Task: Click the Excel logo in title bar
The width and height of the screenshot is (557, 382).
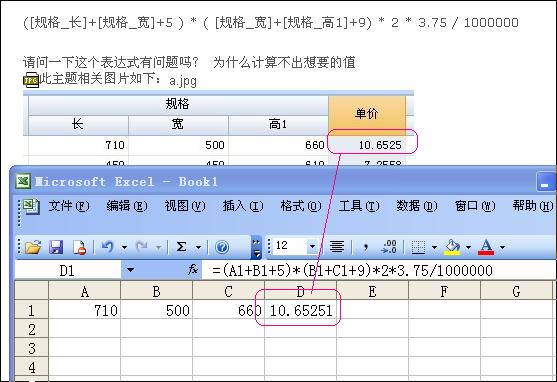Action: [23, 182]
